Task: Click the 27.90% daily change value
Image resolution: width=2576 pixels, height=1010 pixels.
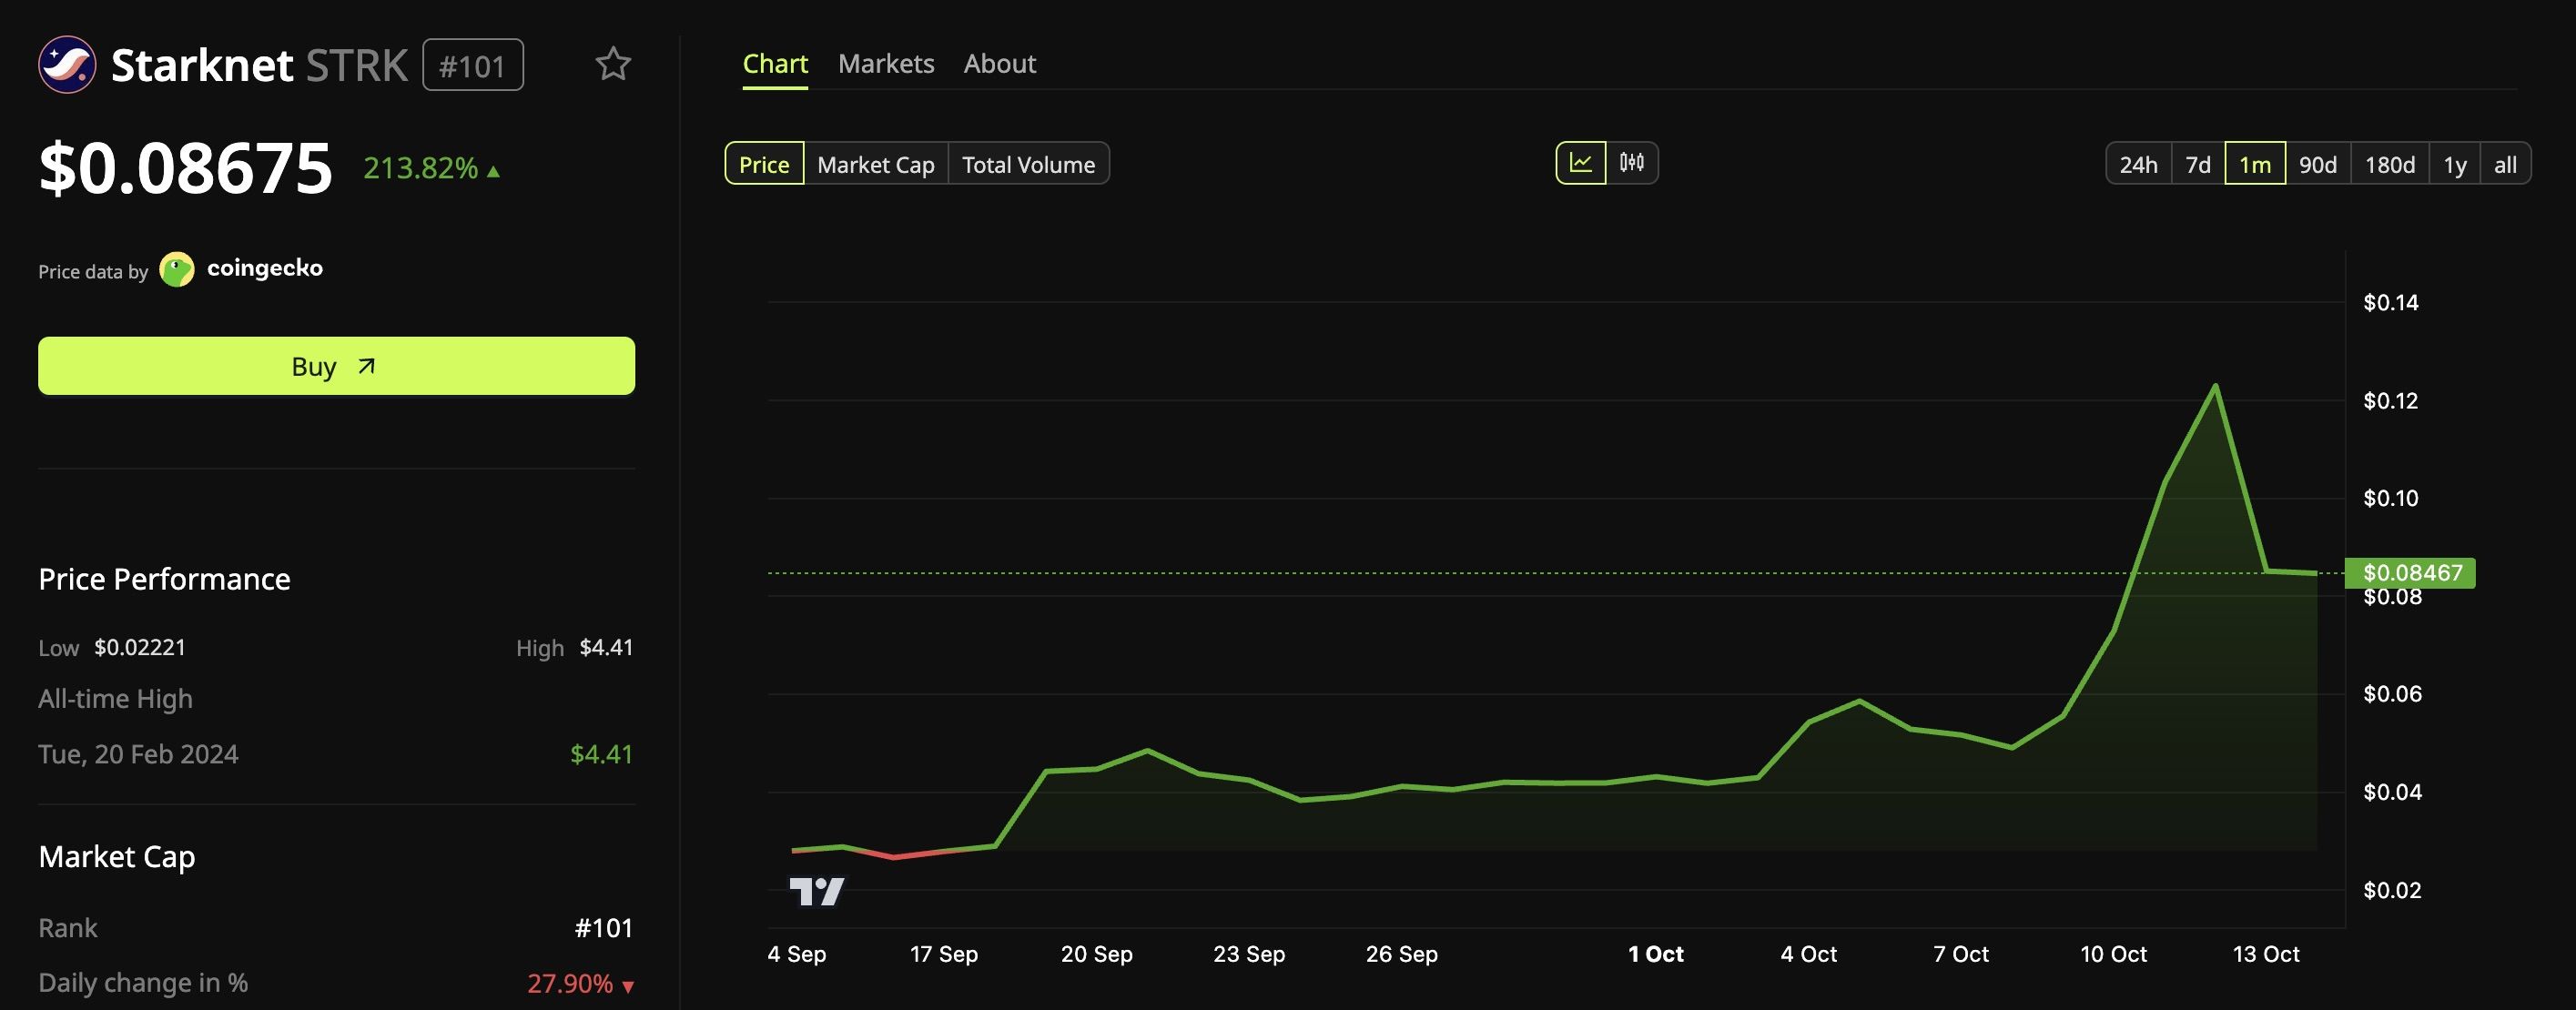Action: [570, 984]
